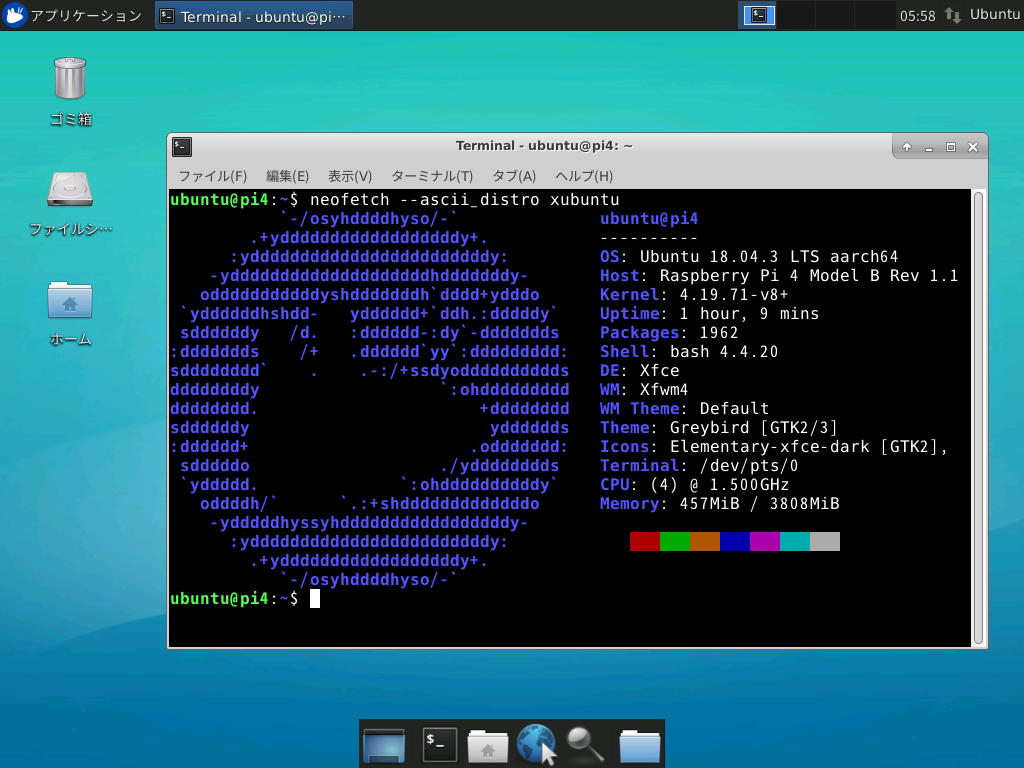
Task: Open the home folder launcher in the dock
Action: tap(487, 744)
